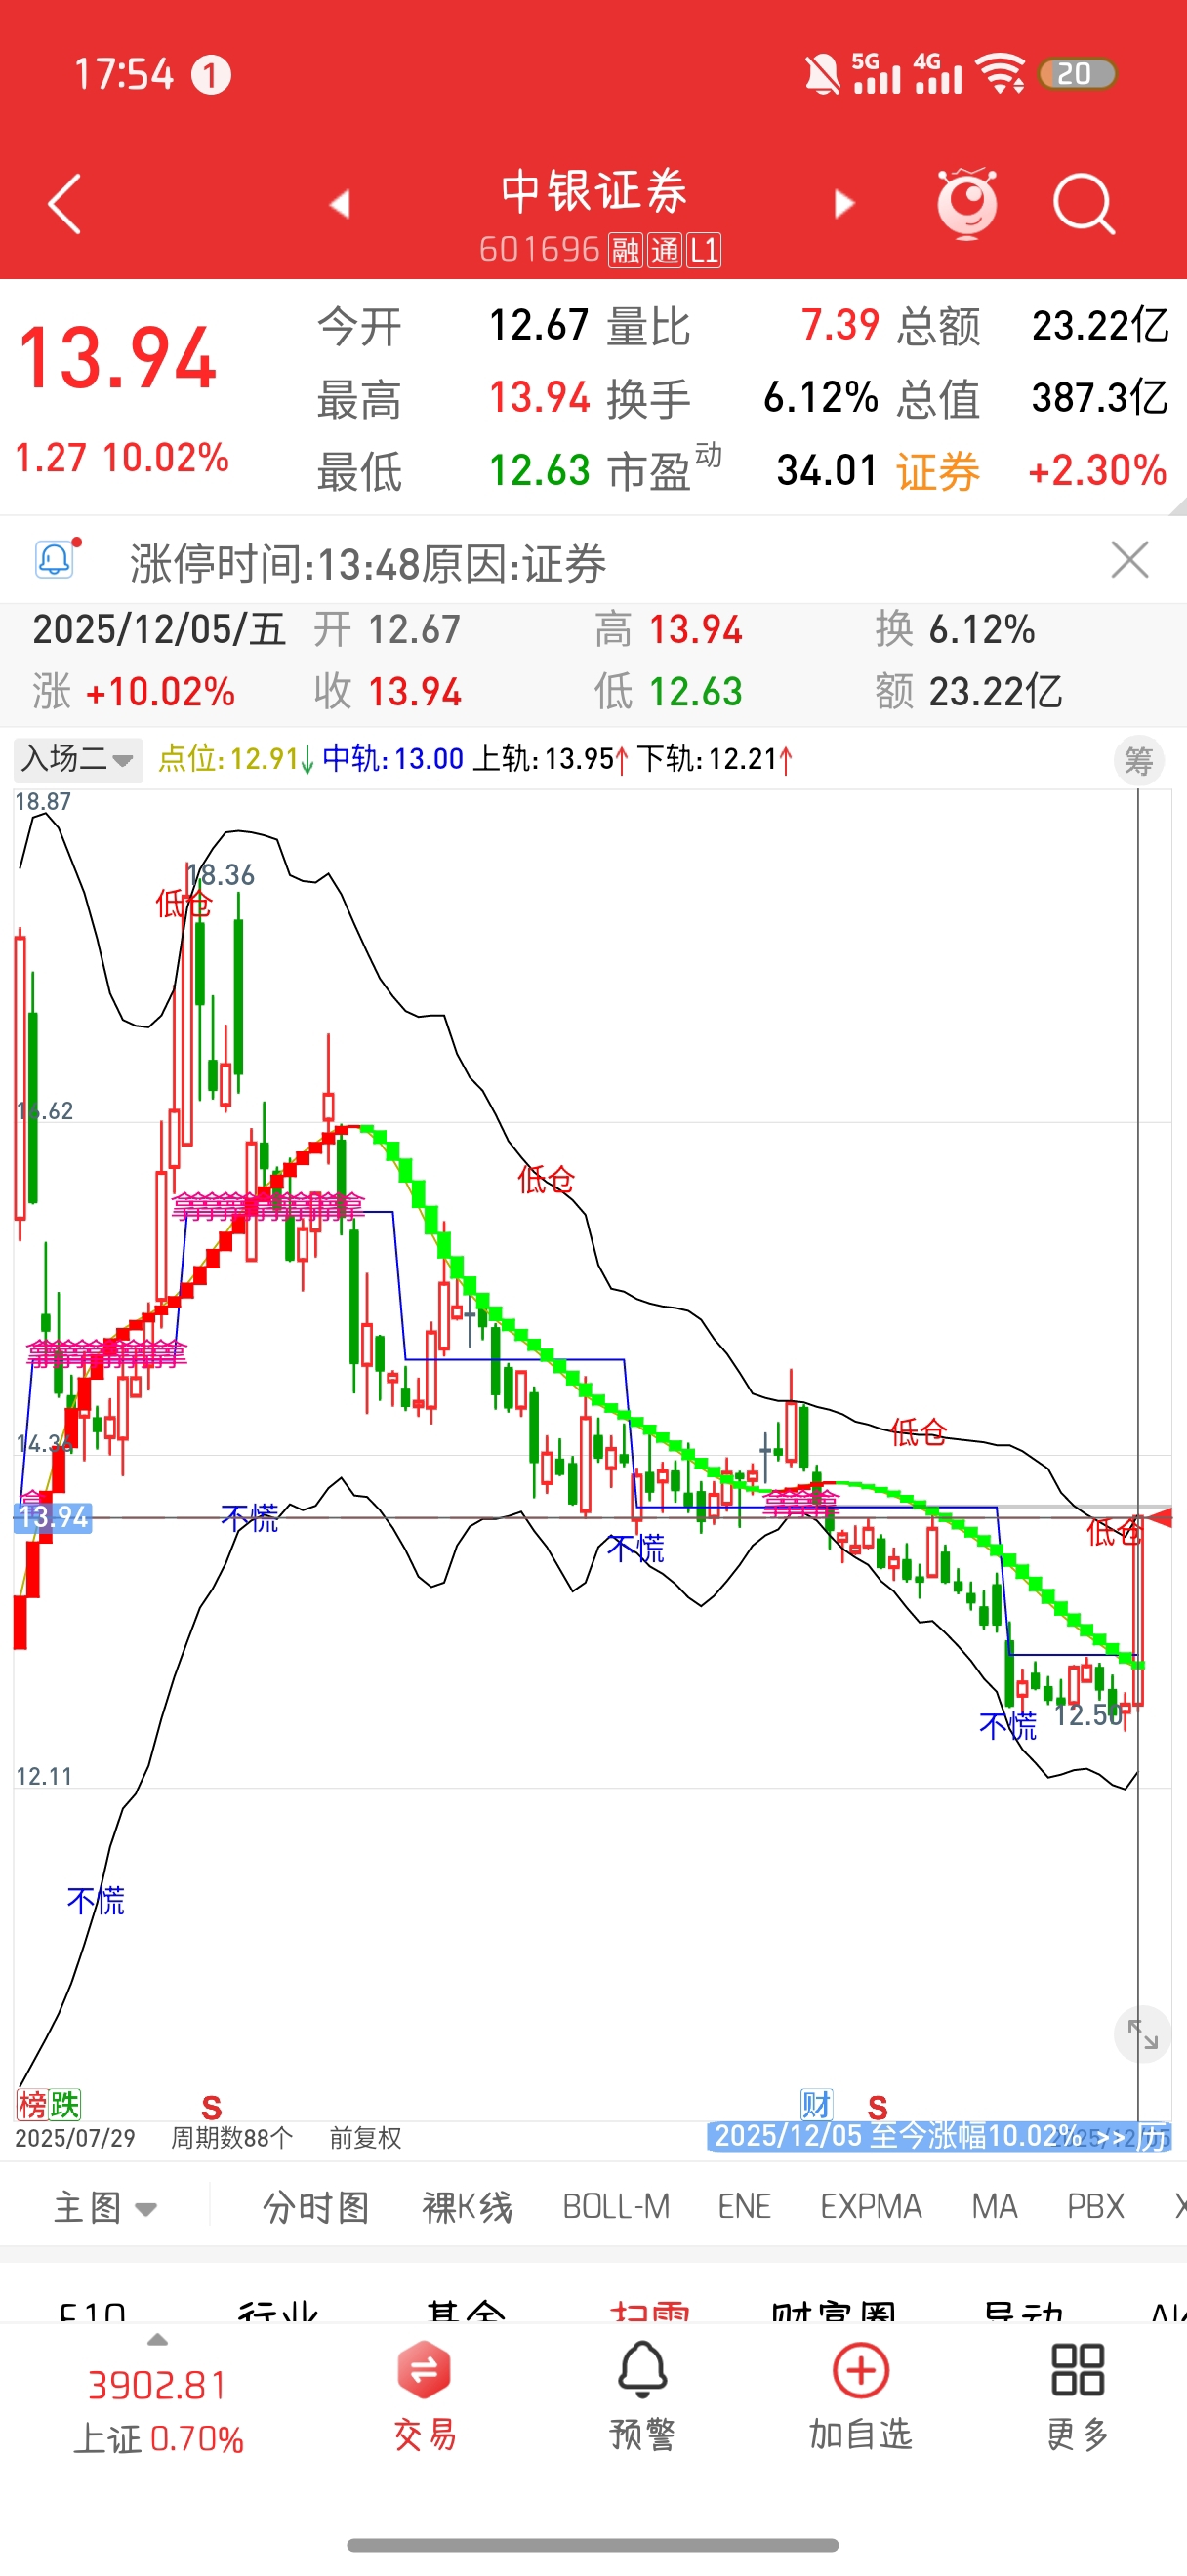Open the 主图 dropdown
This screenshot has width=1187, height=2576.
(105, 2207)
